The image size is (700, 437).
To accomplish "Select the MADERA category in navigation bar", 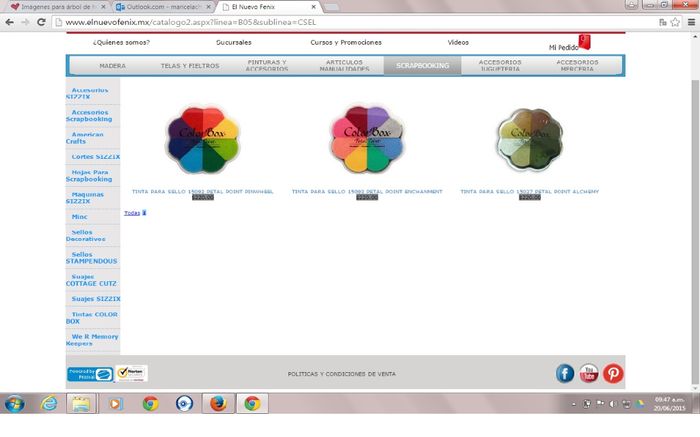I will [x=112, y=66].
